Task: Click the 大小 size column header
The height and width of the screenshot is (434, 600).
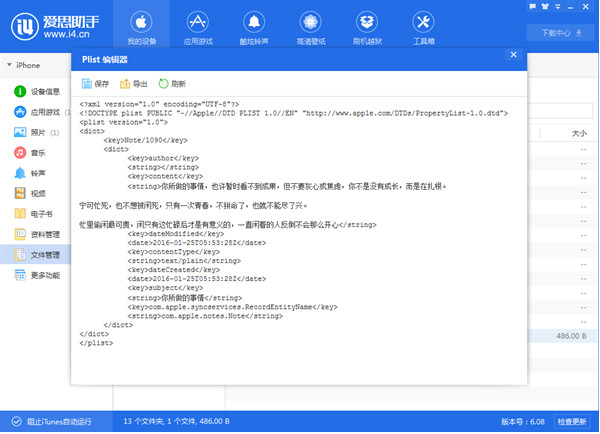Action: coord(579,133)
